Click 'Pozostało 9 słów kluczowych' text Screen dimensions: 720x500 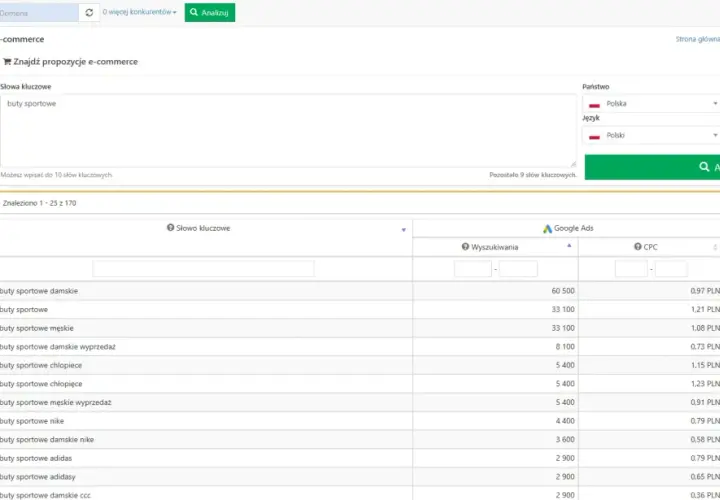pyautogui.click(x=533, y=175)
